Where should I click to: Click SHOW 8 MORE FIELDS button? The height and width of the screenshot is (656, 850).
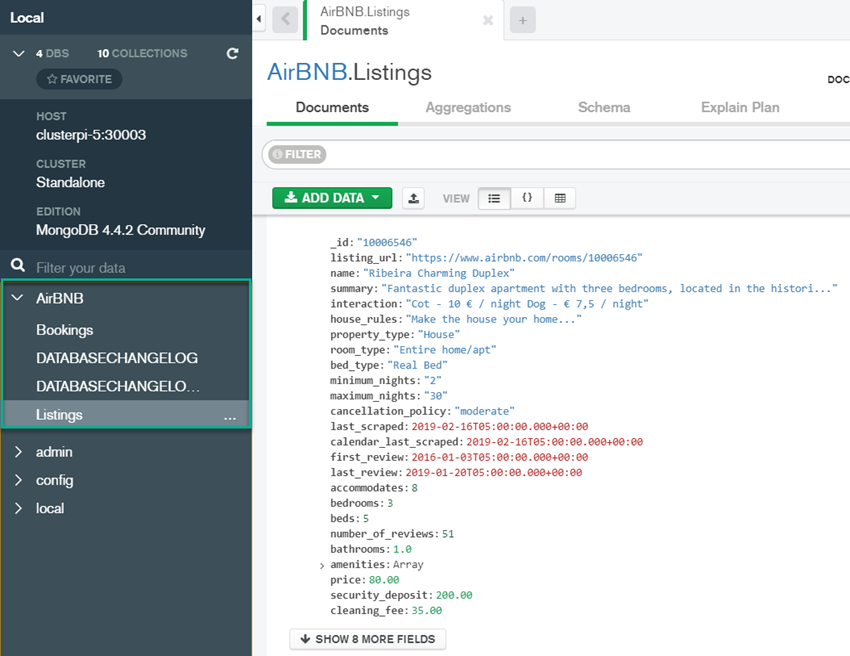click(367, 639)
